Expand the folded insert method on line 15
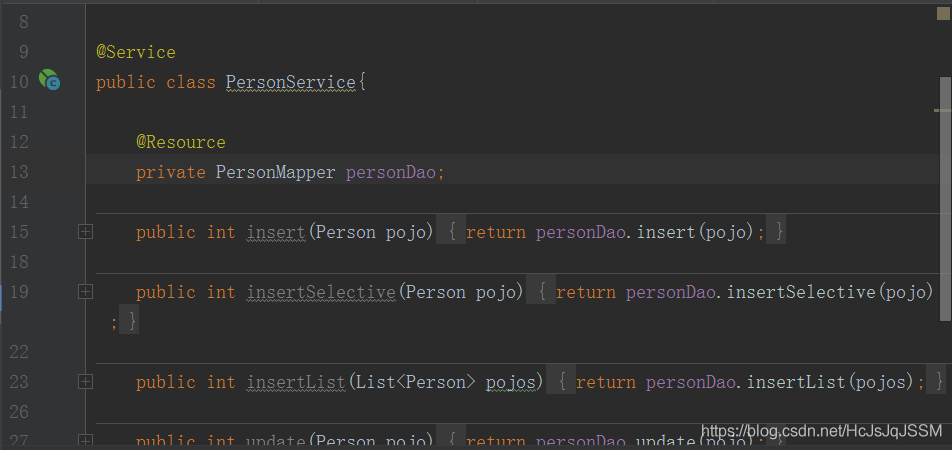 click(x=85, y=232)
